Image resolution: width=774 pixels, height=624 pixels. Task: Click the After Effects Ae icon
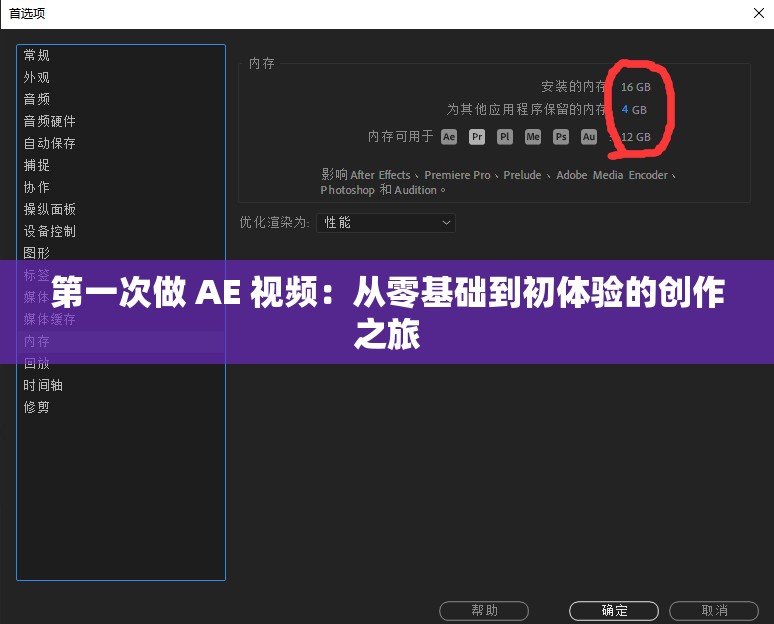tap(449, 137)
